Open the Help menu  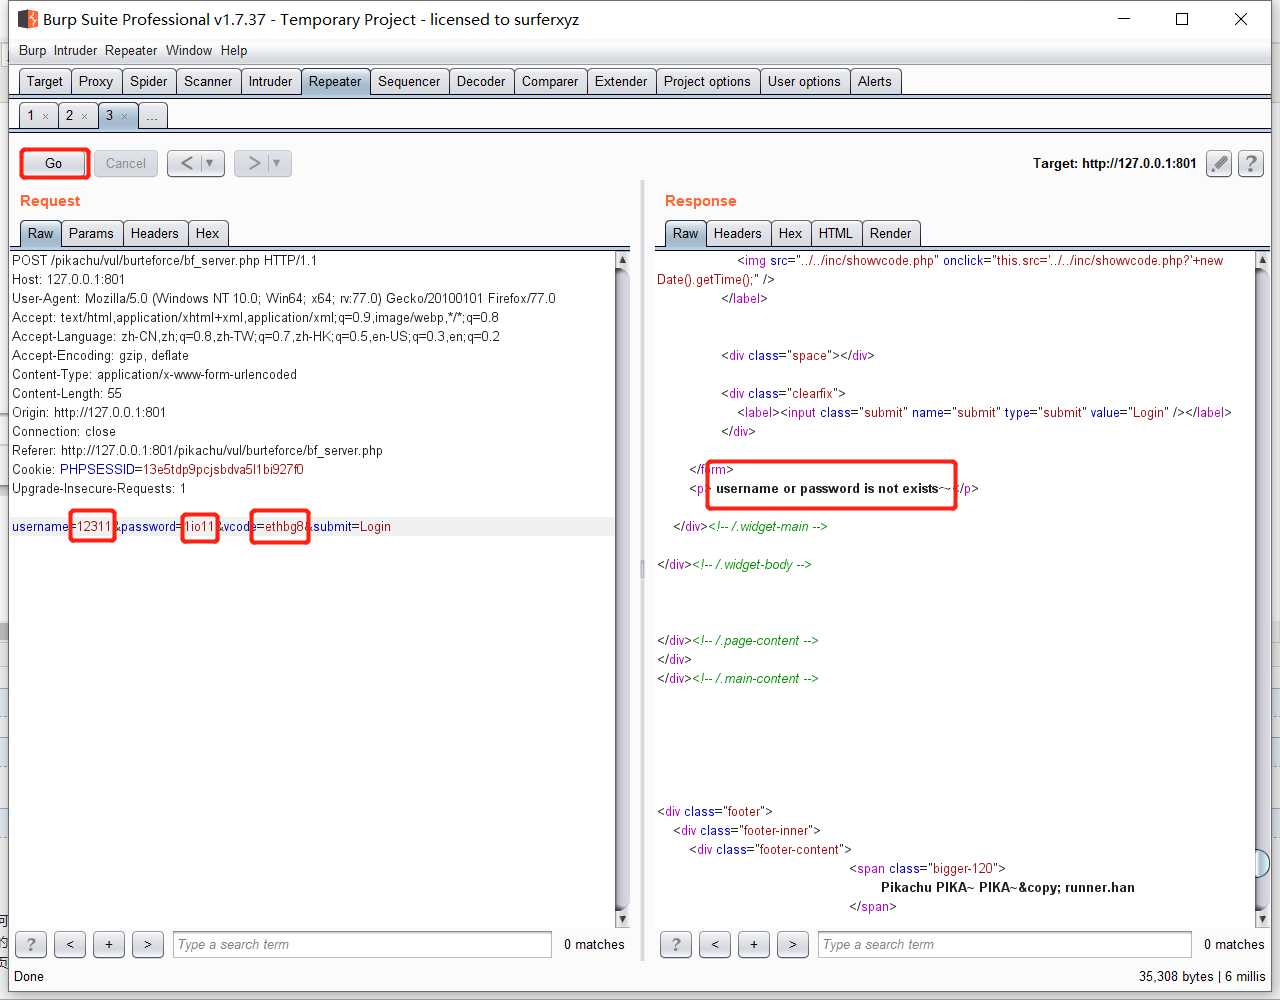pos(234,50)
